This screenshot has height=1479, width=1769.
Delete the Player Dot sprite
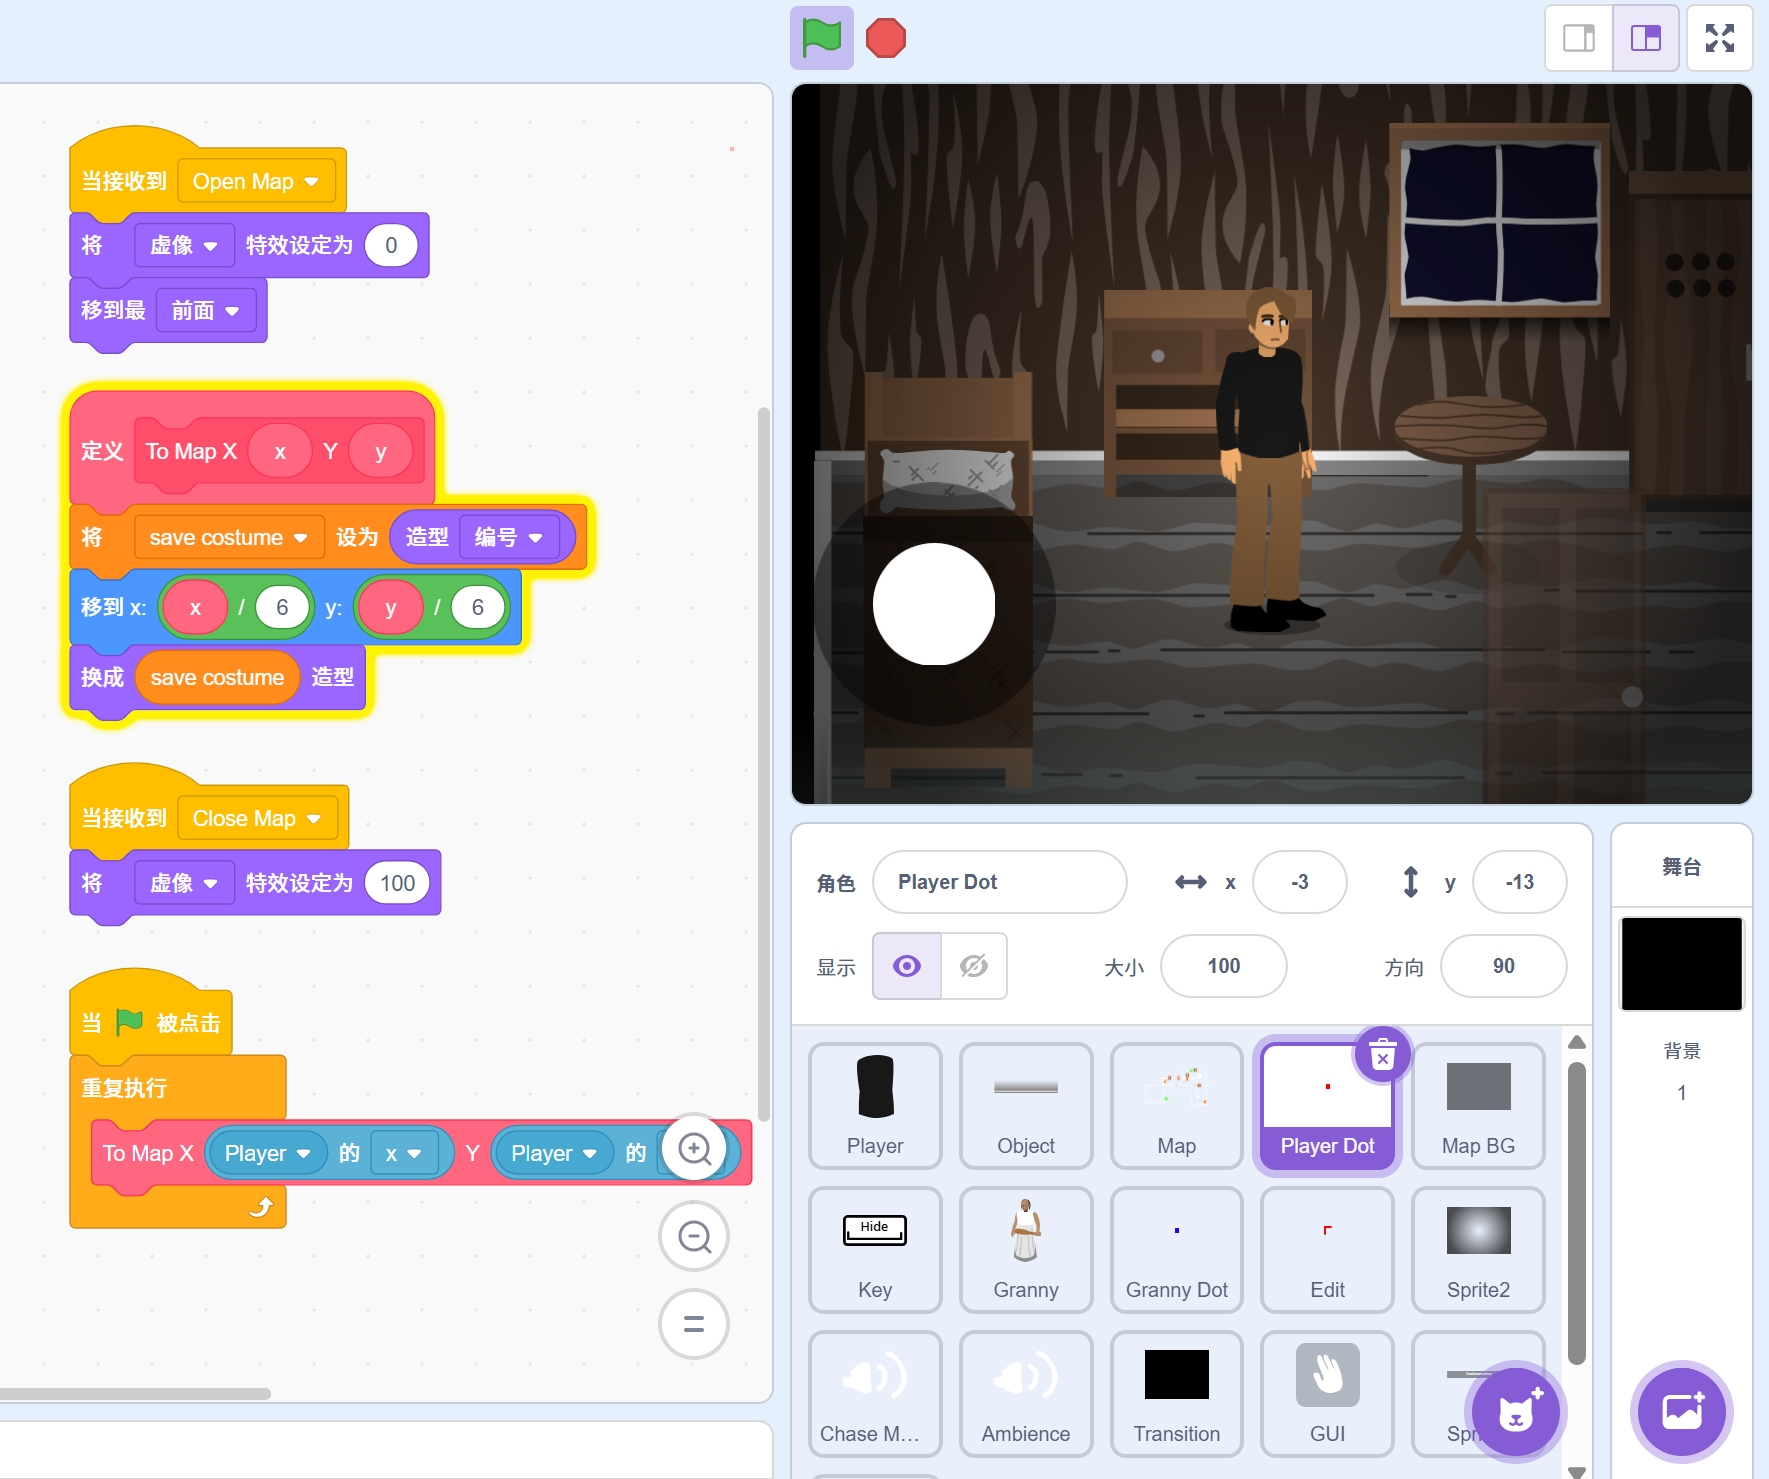[x=1382, y=1054]
